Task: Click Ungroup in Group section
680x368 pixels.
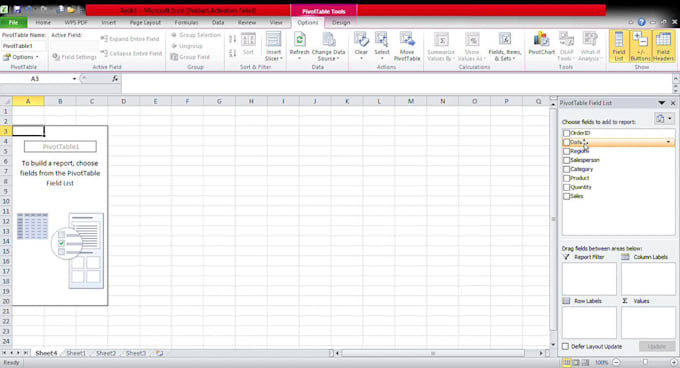Action: [187, 46]
